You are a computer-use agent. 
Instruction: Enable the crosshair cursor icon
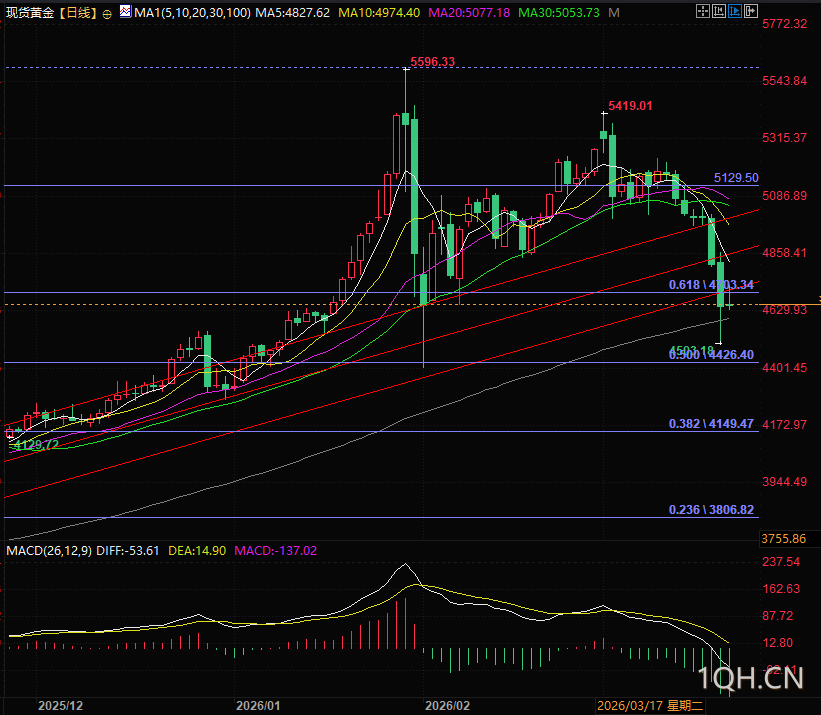click(x=703, y=11)
